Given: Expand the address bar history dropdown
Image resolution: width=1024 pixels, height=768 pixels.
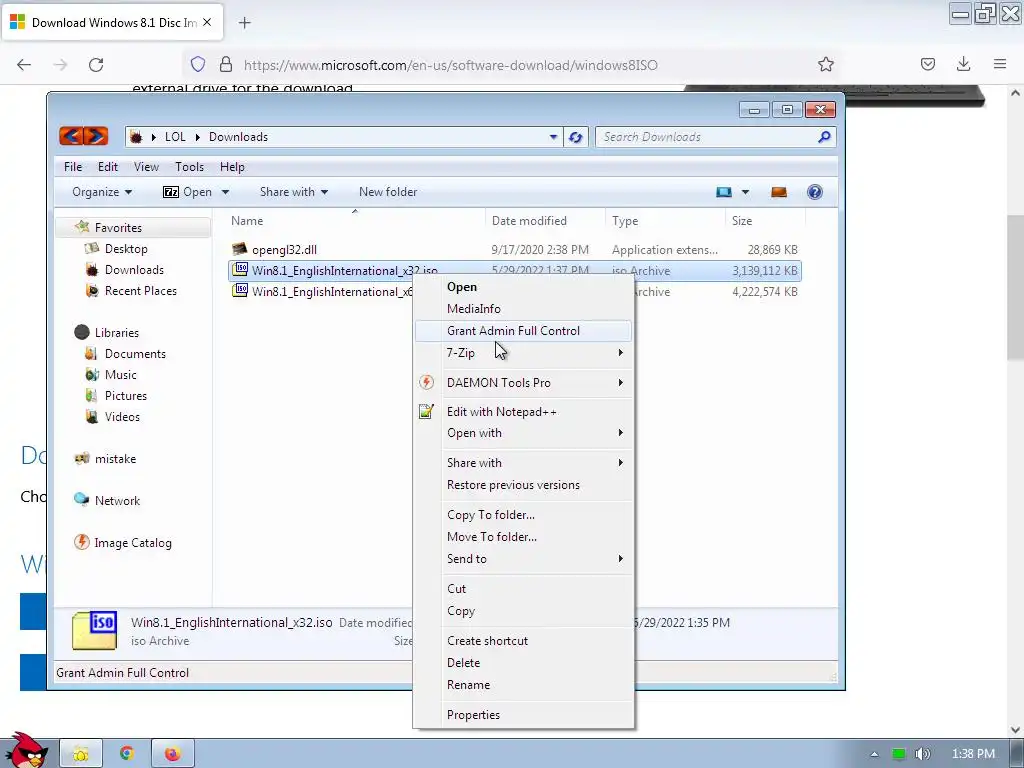Looking at the screenshot, I should pyautogui.click(x=553, y=137).
